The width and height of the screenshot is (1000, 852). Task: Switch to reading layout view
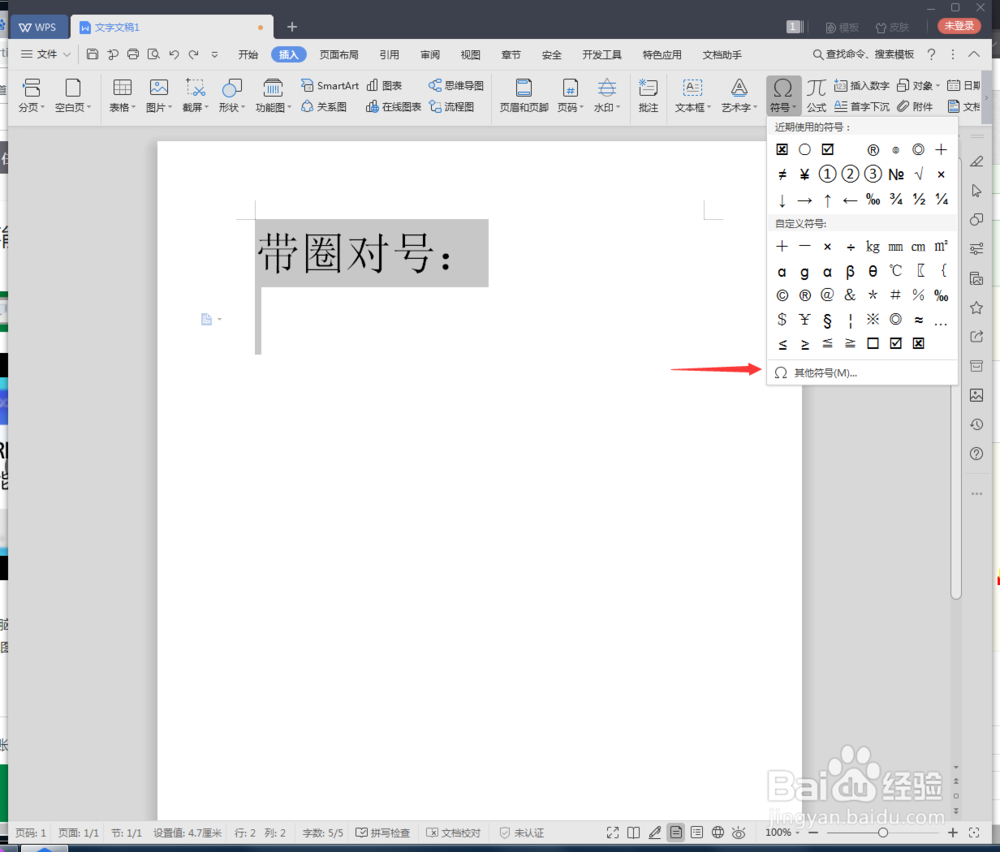(x=633, y=832)
